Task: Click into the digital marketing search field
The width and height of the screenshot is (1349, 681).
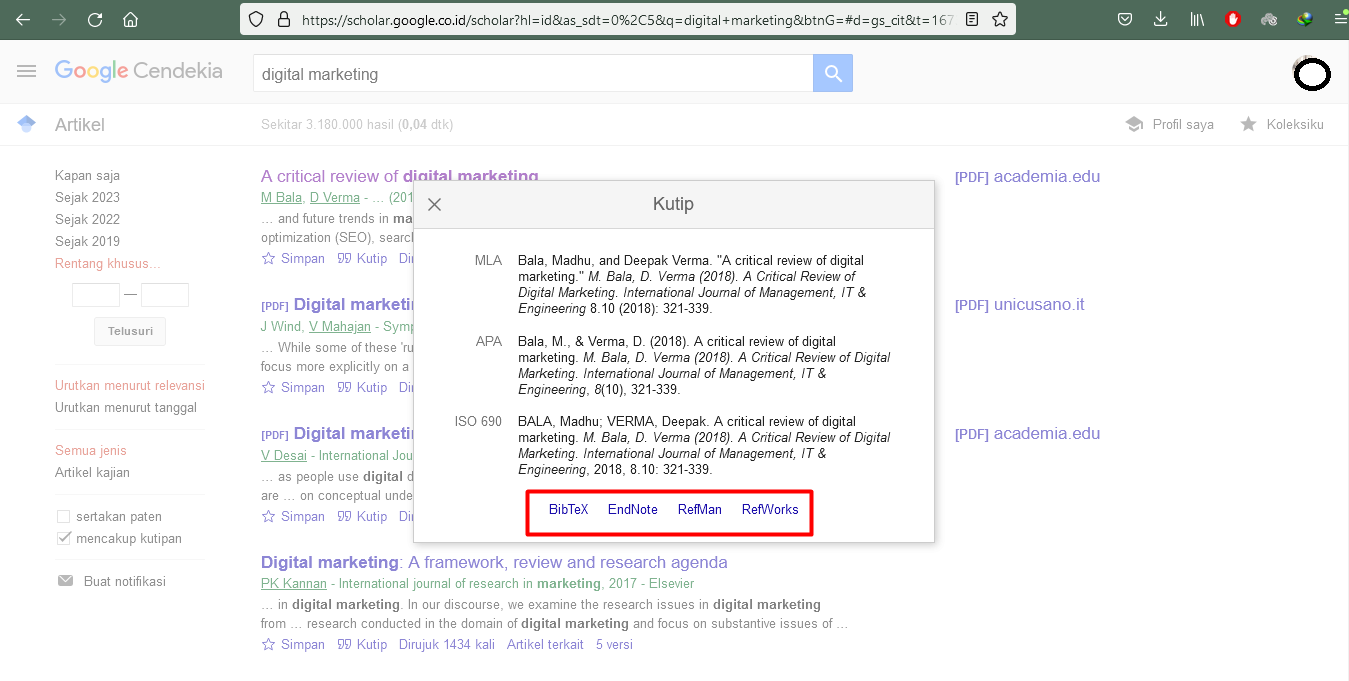Action: 532,73
